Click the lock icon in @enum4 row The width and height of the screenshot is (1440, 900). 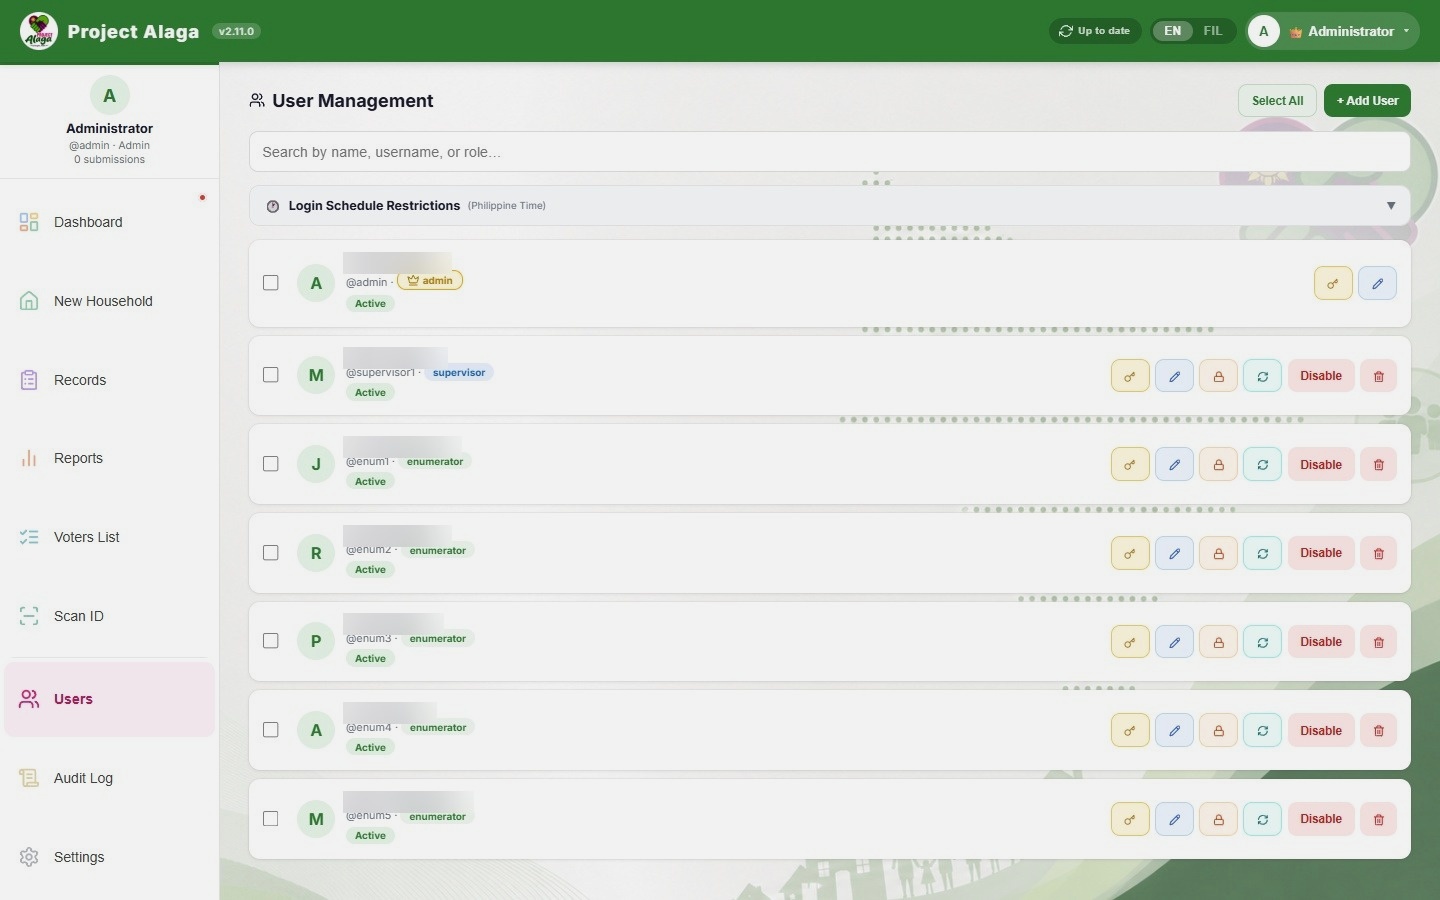1218,731
